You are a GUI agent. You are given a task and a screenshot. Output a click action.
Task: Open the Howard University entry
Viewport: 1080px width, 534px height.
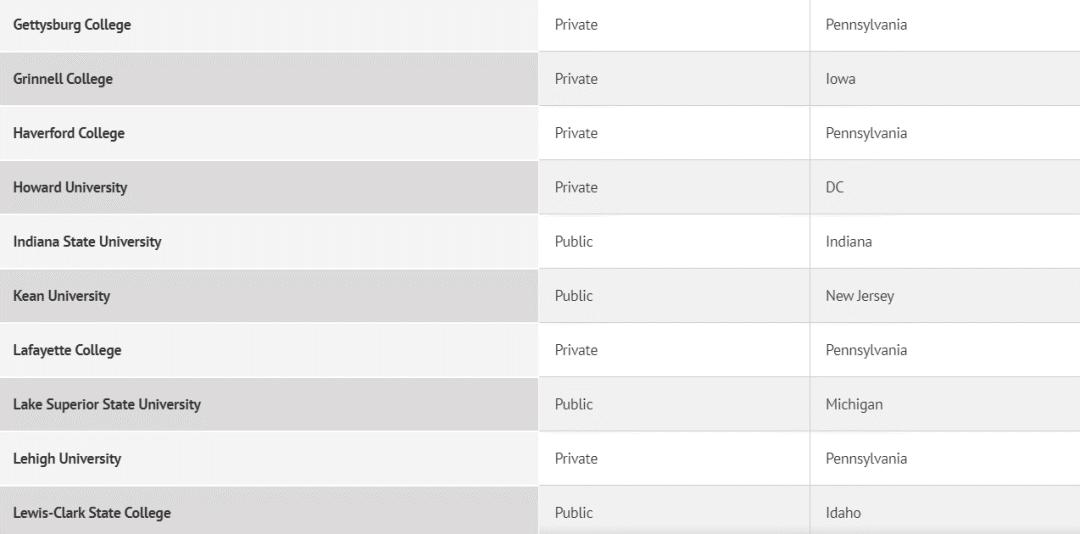pos(70,187)
